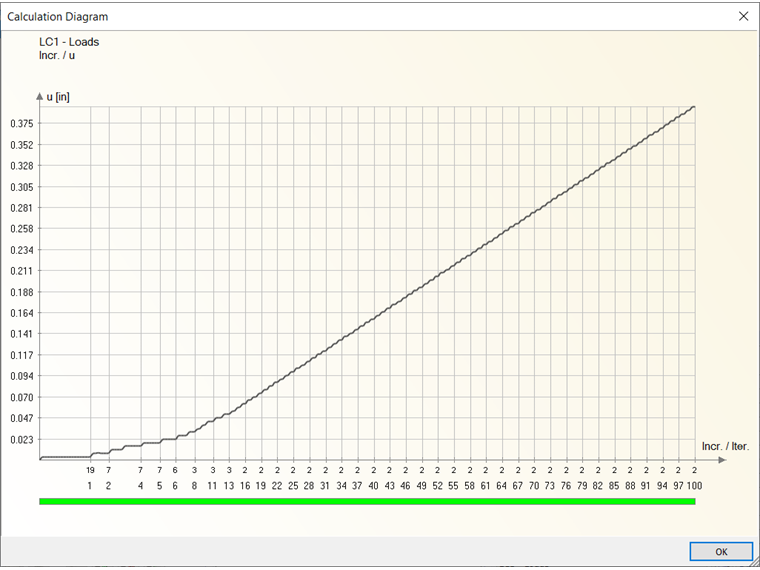The image size is (760, 570).
Task: Click the 'Calculation Diagram' title bar text
Action: [x=58, y=16]
